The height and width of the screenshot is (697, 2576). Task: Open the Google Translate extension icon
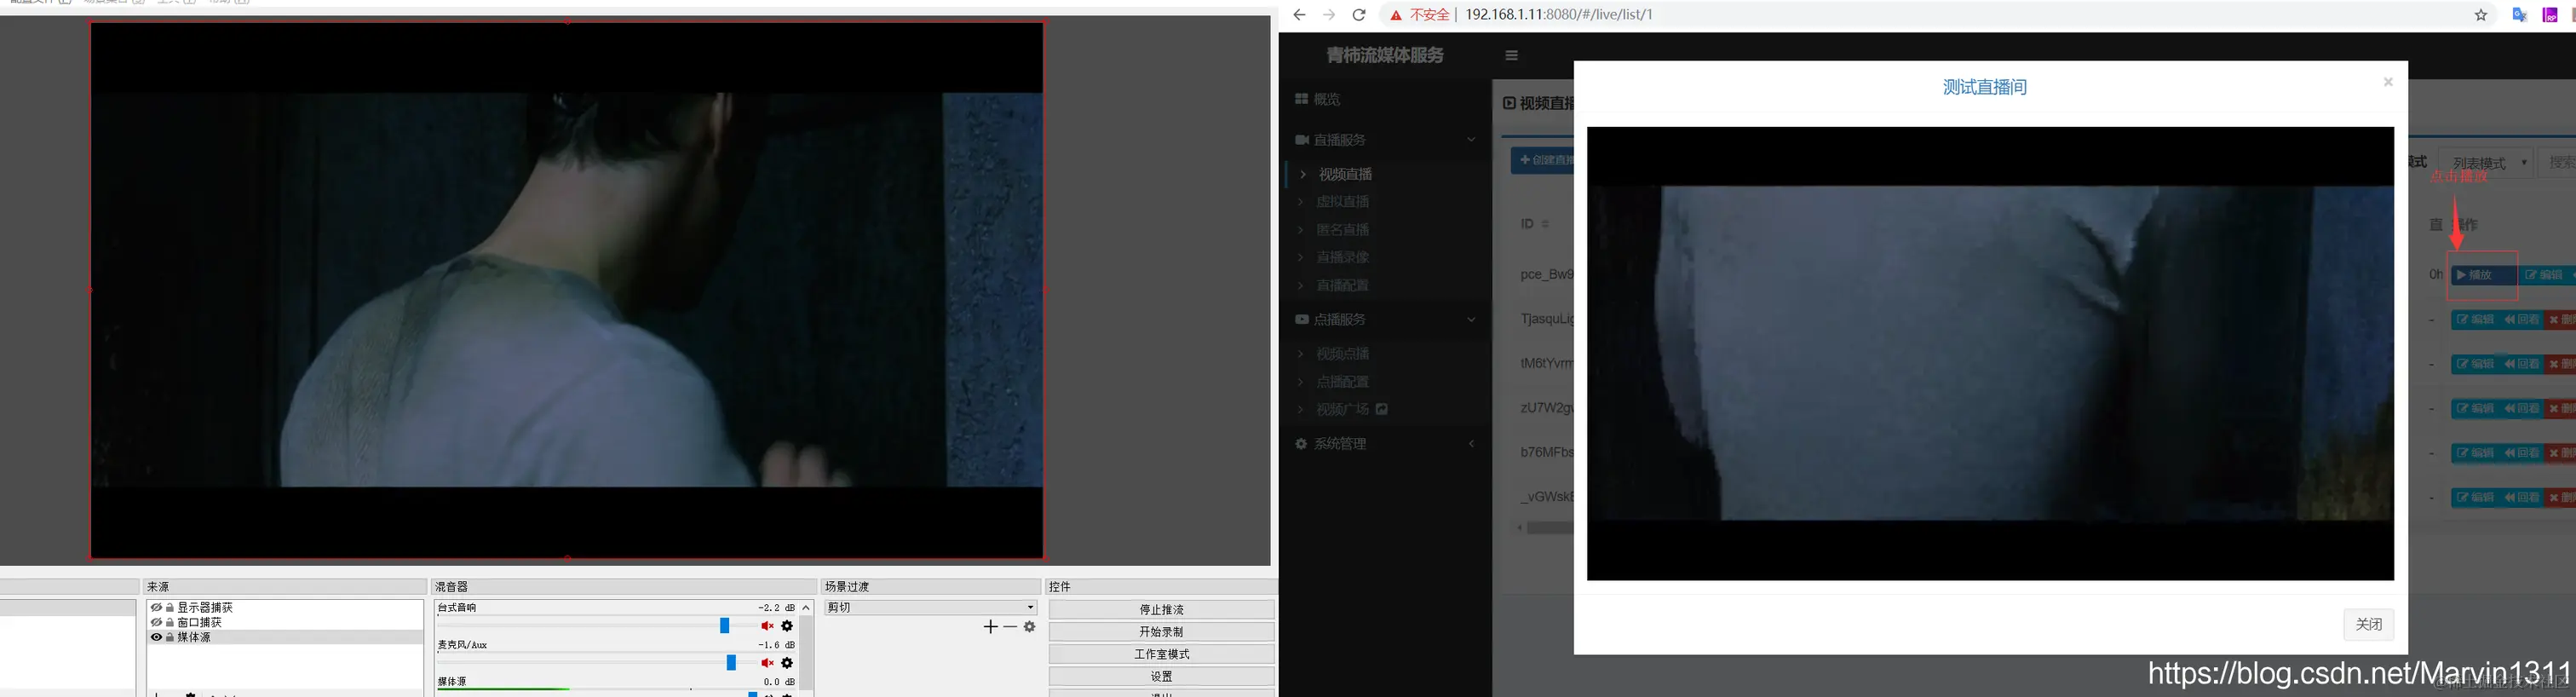pyautogui.click(x=2520, y=15)
